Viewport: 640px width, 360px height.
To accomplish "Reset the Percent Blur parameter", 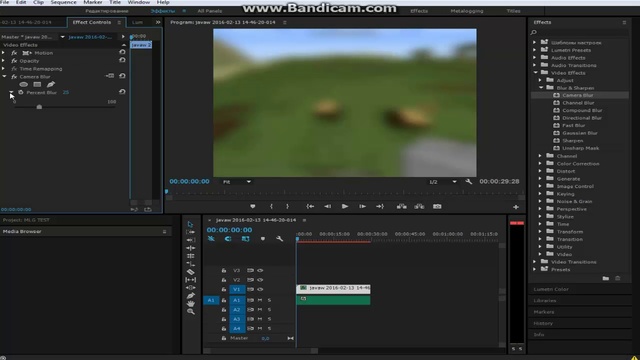I will point(122,92).
